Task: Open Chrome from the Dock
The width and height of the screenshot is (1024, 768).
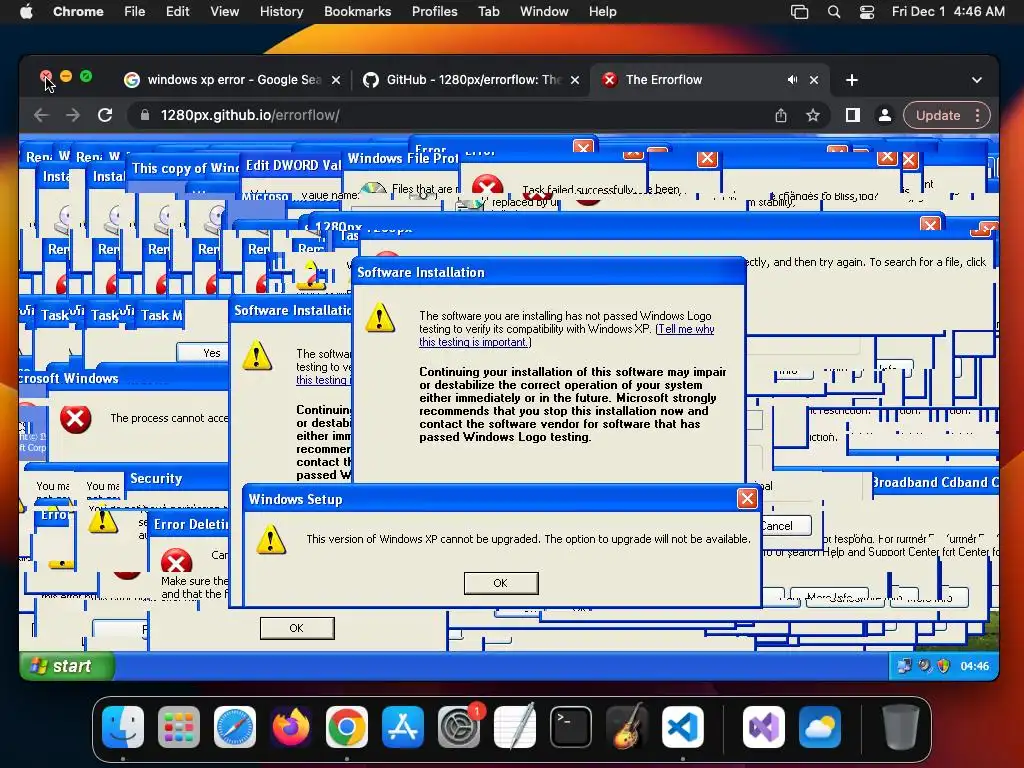Action: coord(347,727)
